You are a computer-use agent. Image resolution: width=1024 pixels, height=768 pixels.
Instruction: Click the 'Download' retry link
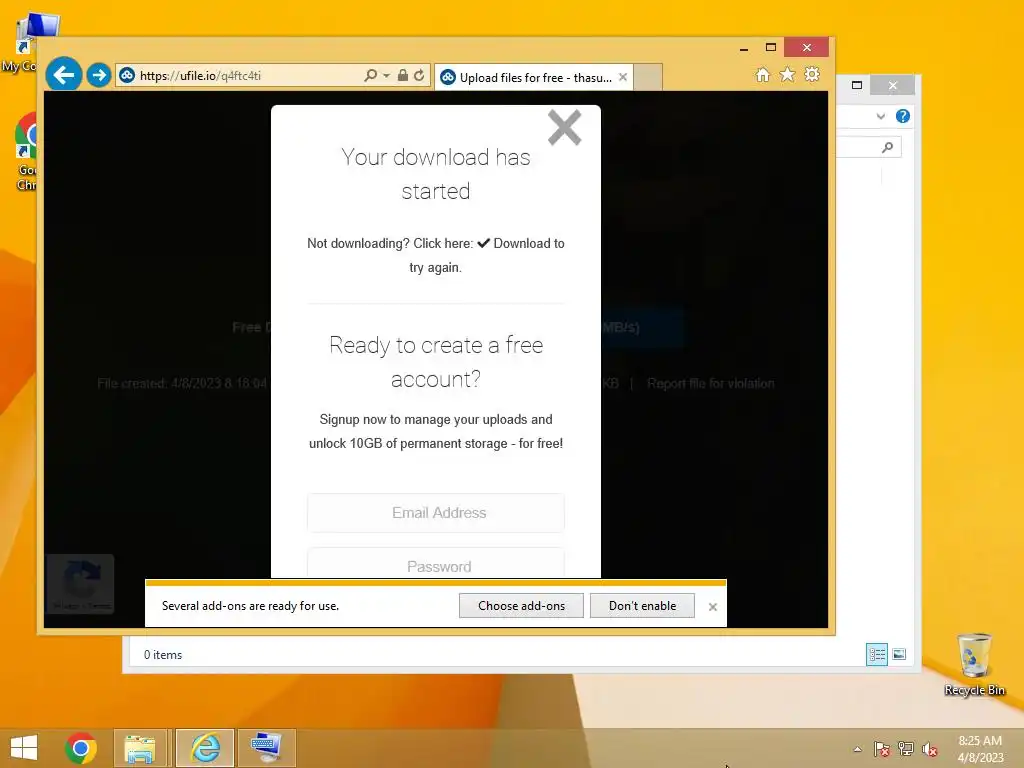pos(520,244)
